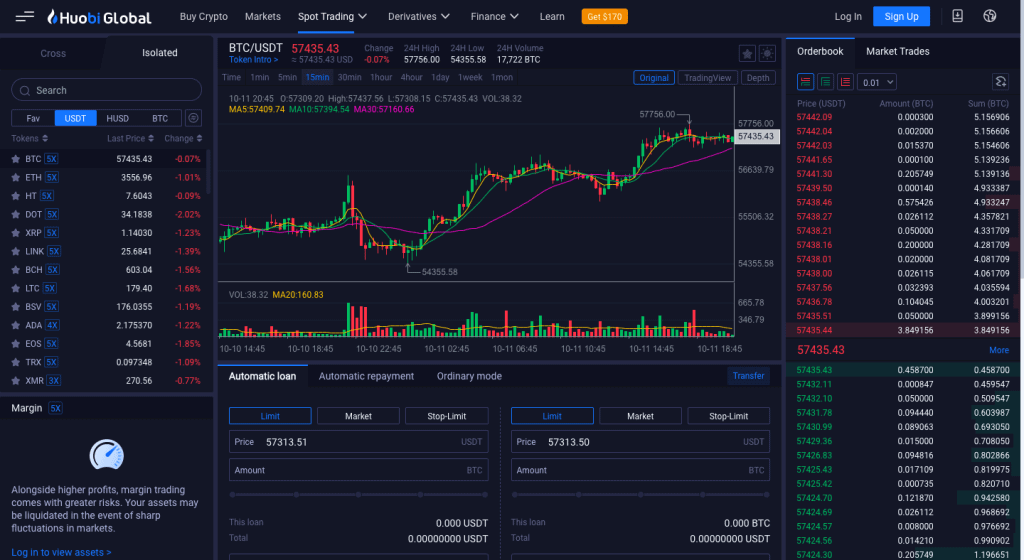
Task: Click the sell Amount BTC field
Action: click(x=641, y=470)
